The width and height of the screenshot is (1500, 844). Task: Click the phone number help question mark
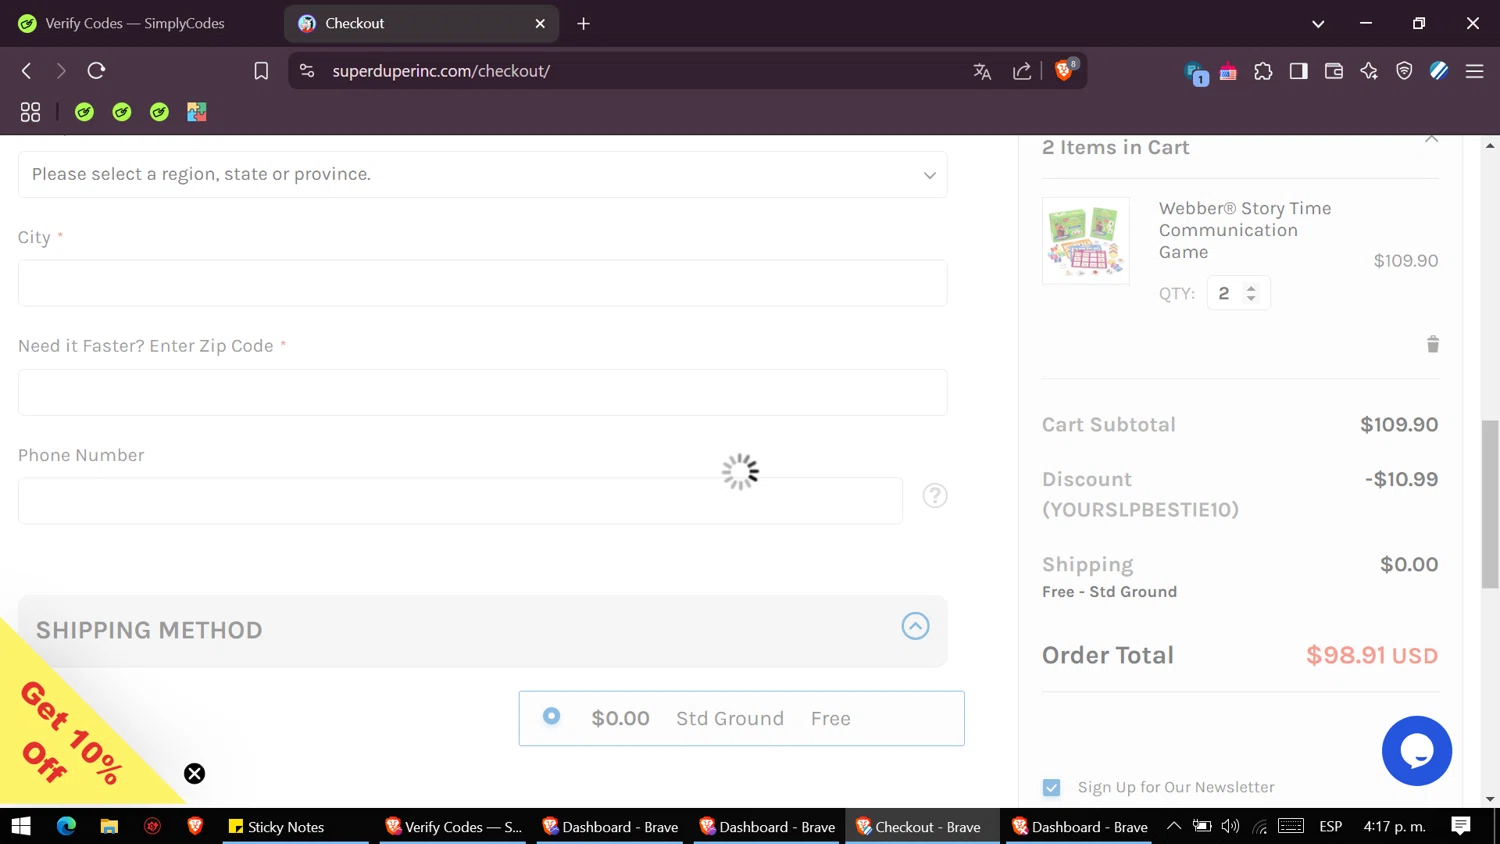934,496
